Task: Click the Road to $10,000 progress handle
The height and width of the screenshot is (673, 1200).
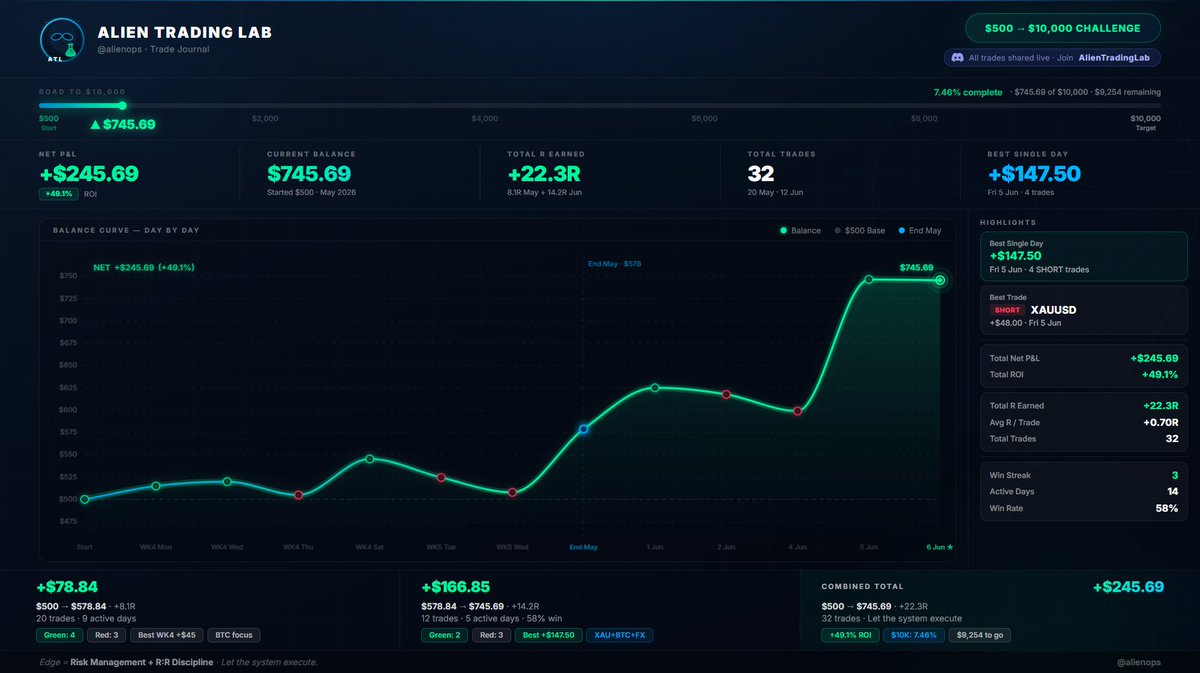Action: point(122,105)
